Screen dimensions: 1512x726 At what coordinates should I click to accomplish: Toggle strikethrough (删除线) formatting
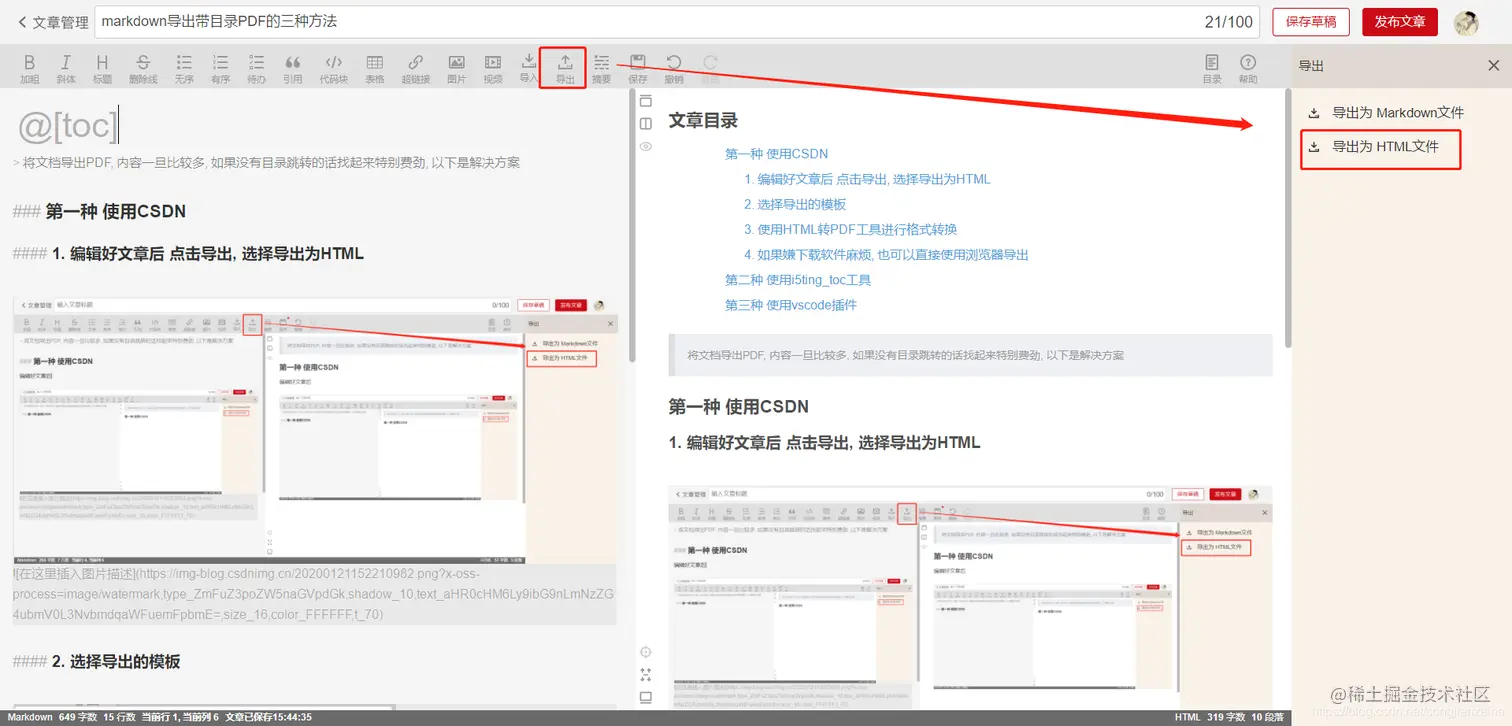coord(141,67)
